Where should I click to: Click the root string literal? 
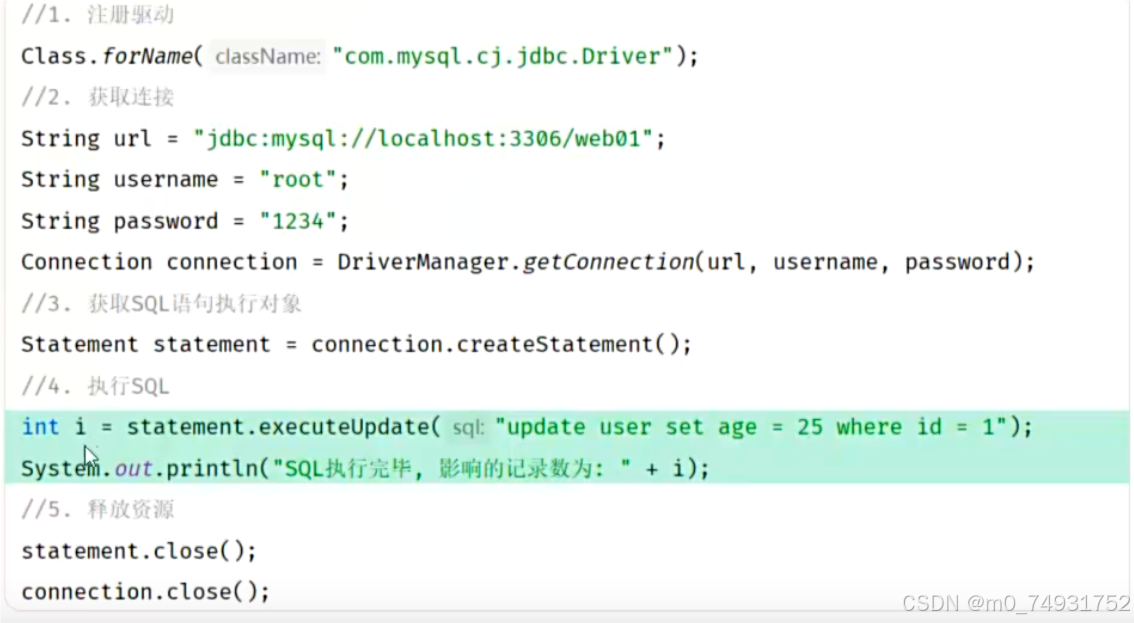pyautogui.click(x=295, y=179)
